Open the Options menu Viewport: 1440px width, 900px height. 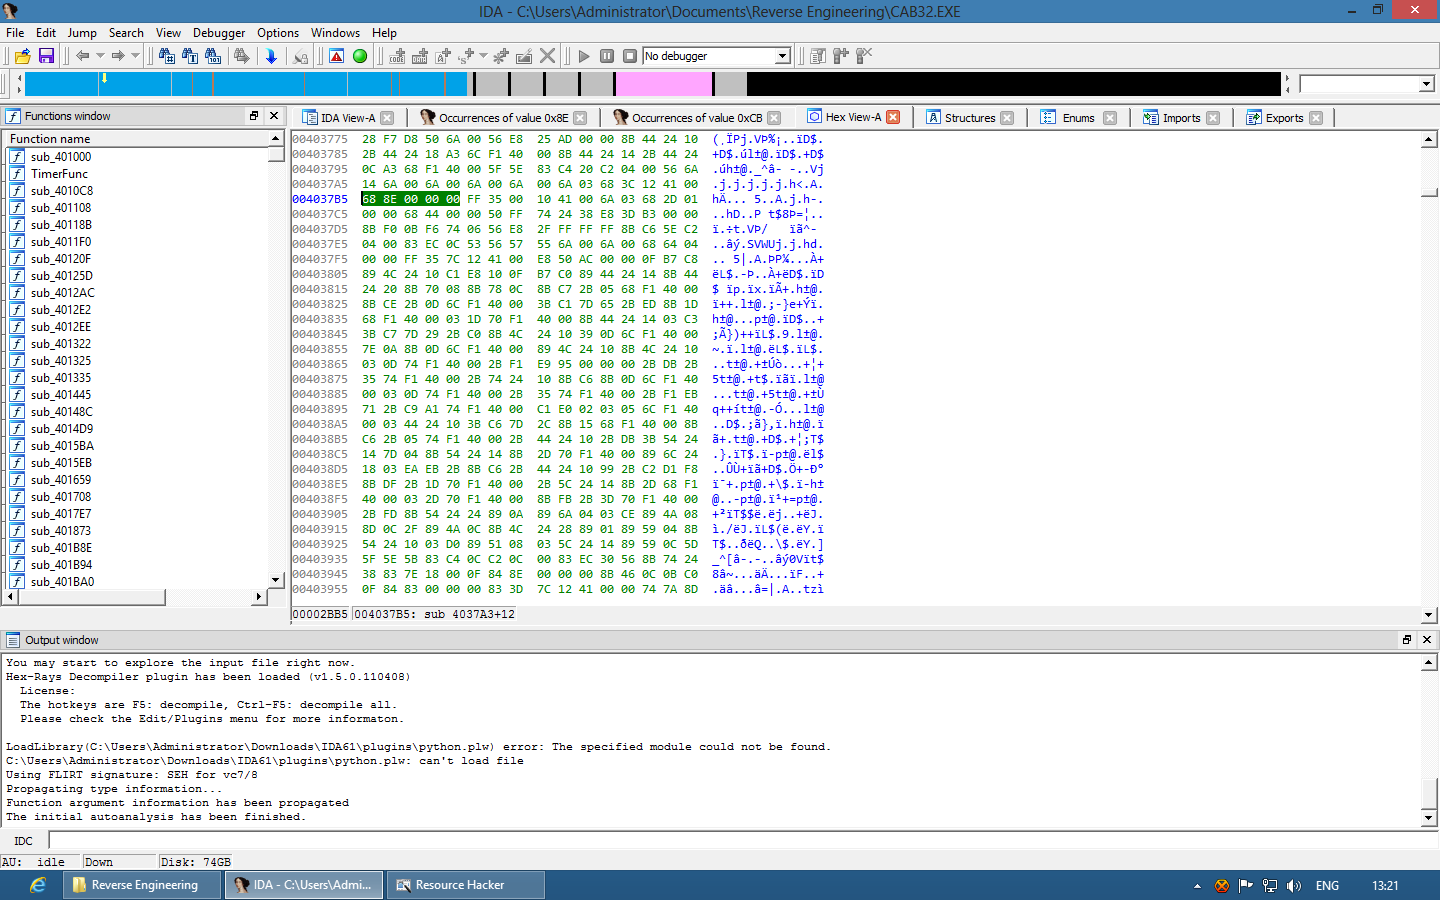click(278, 33)
